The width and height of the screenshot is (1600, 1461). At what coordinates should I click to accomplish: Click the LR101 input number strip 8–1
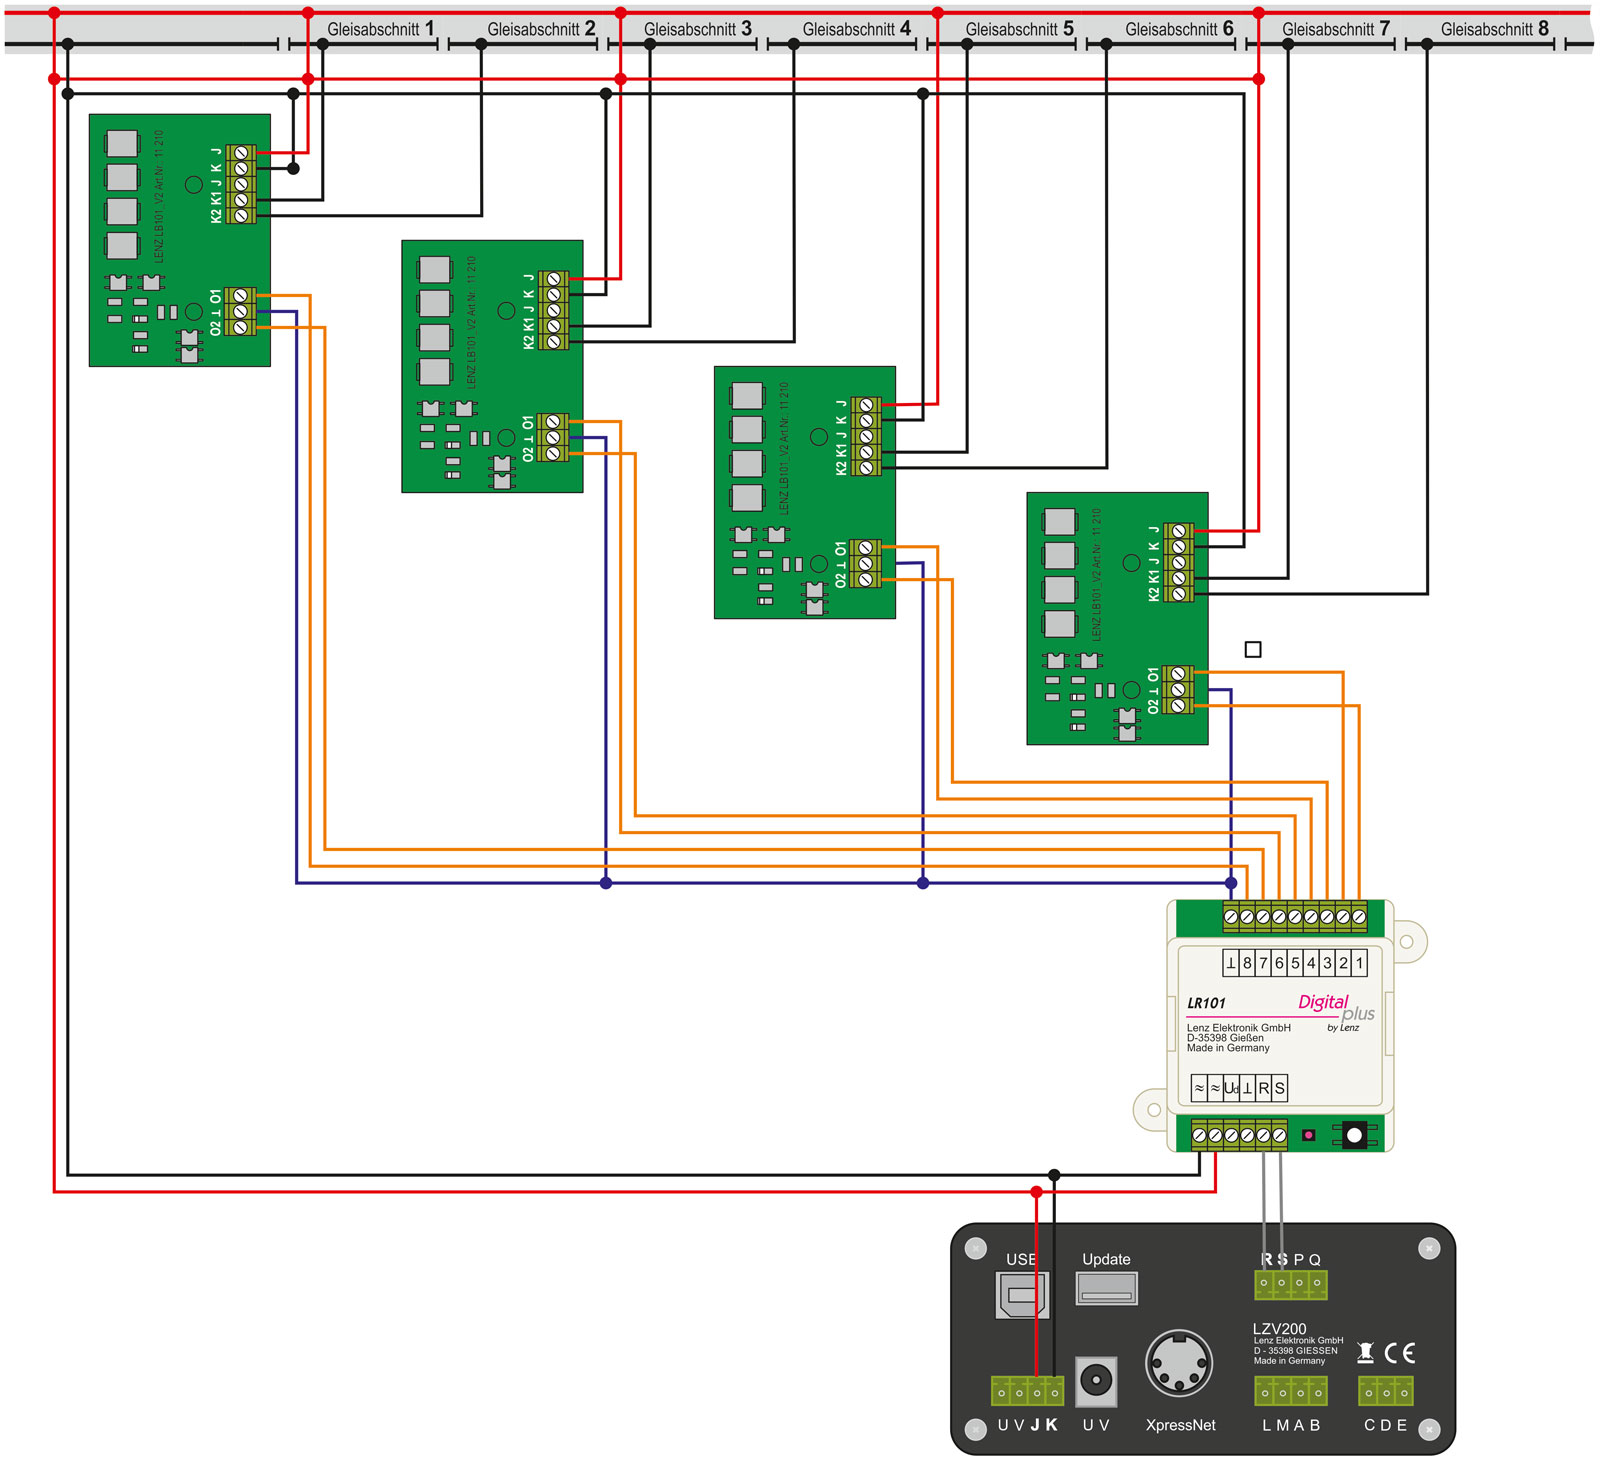pos(1295,963)
